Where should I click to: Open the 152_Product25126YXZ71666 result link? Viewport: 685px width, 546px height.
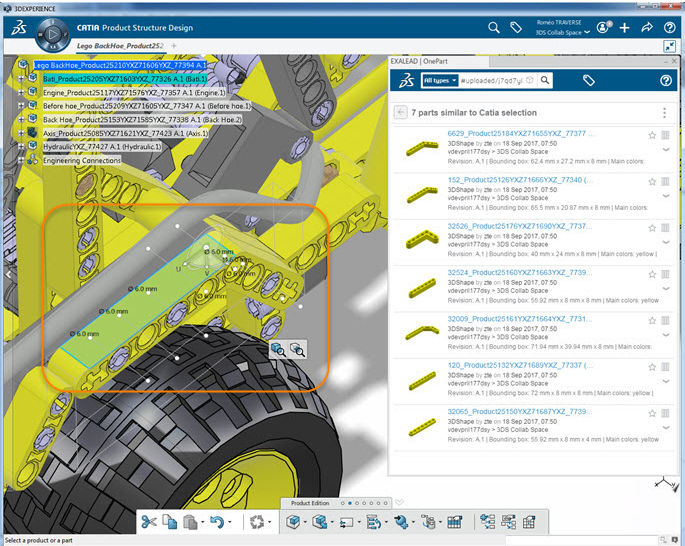519,180
